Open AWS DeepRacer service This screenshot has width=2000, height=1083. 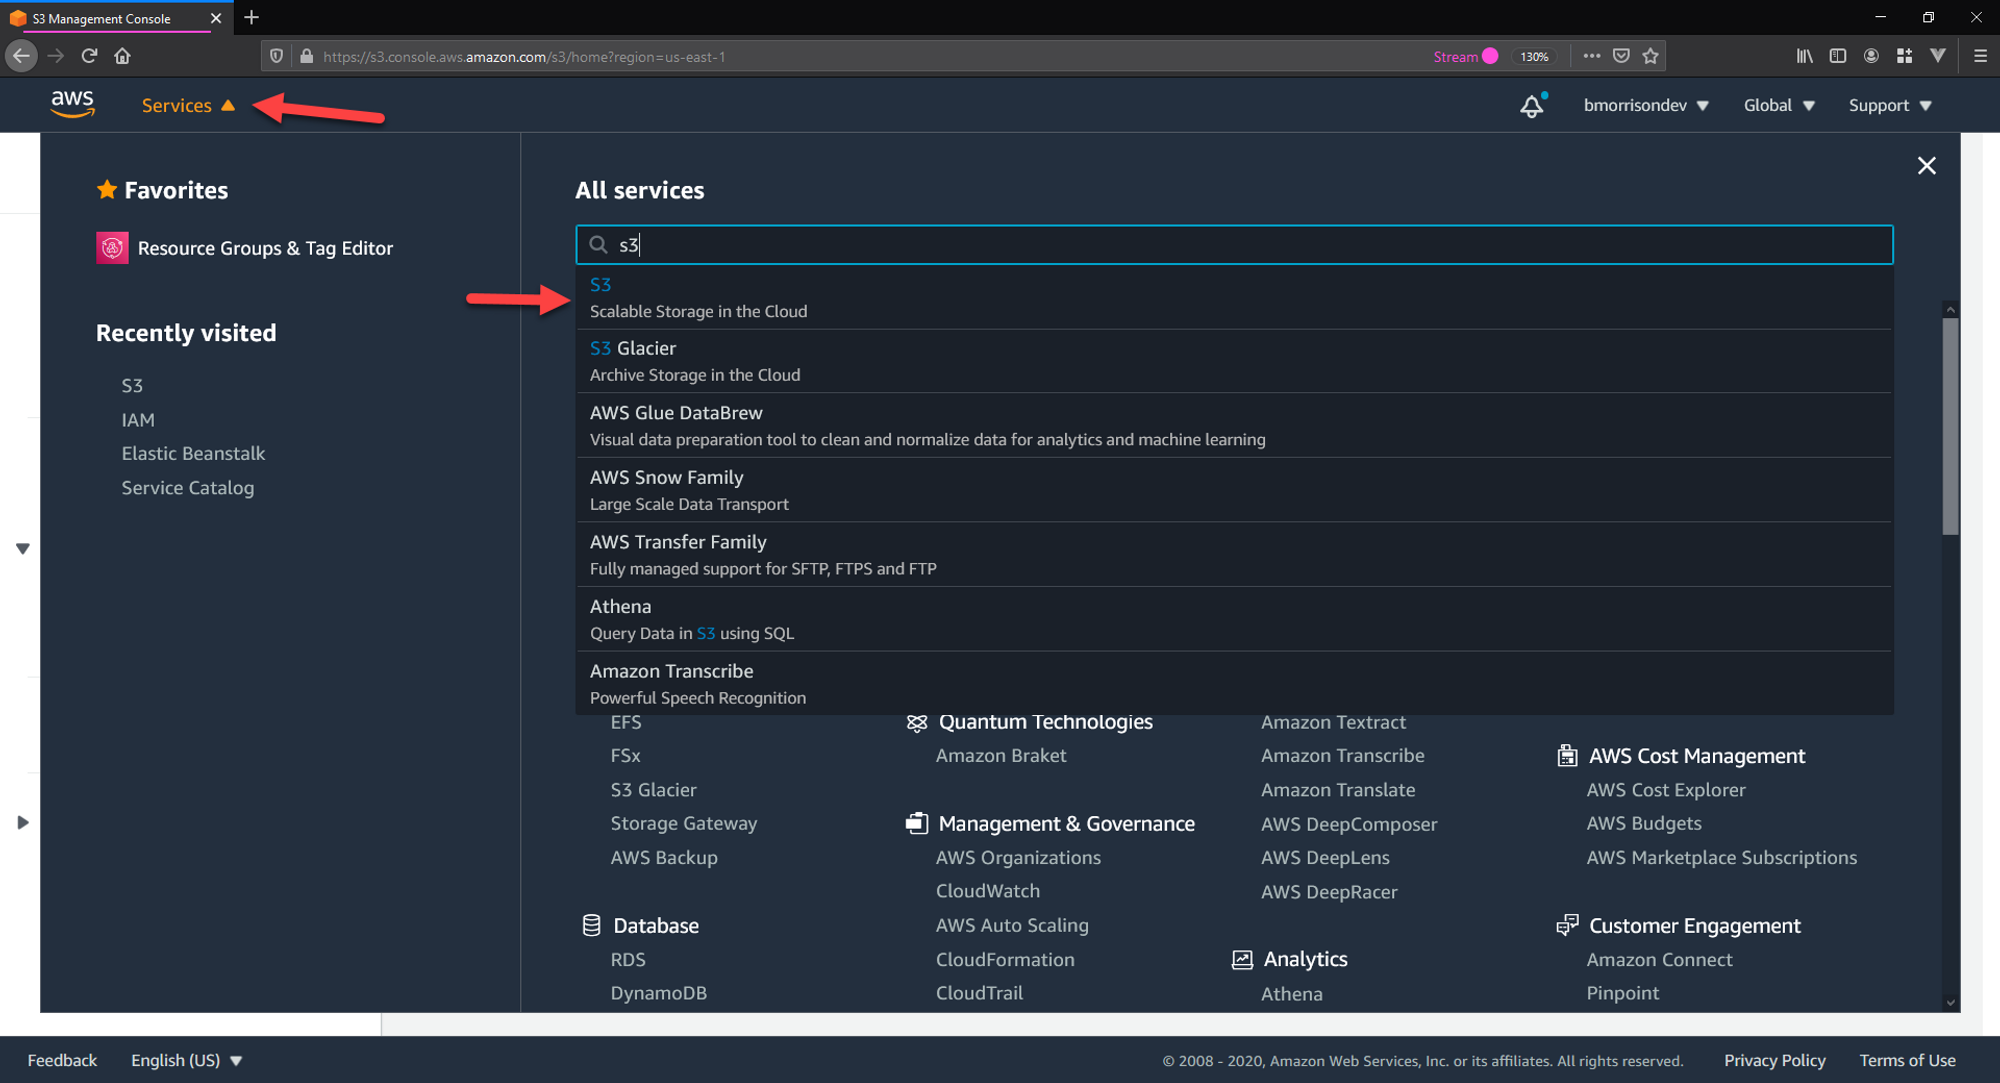pos(1329,891)
